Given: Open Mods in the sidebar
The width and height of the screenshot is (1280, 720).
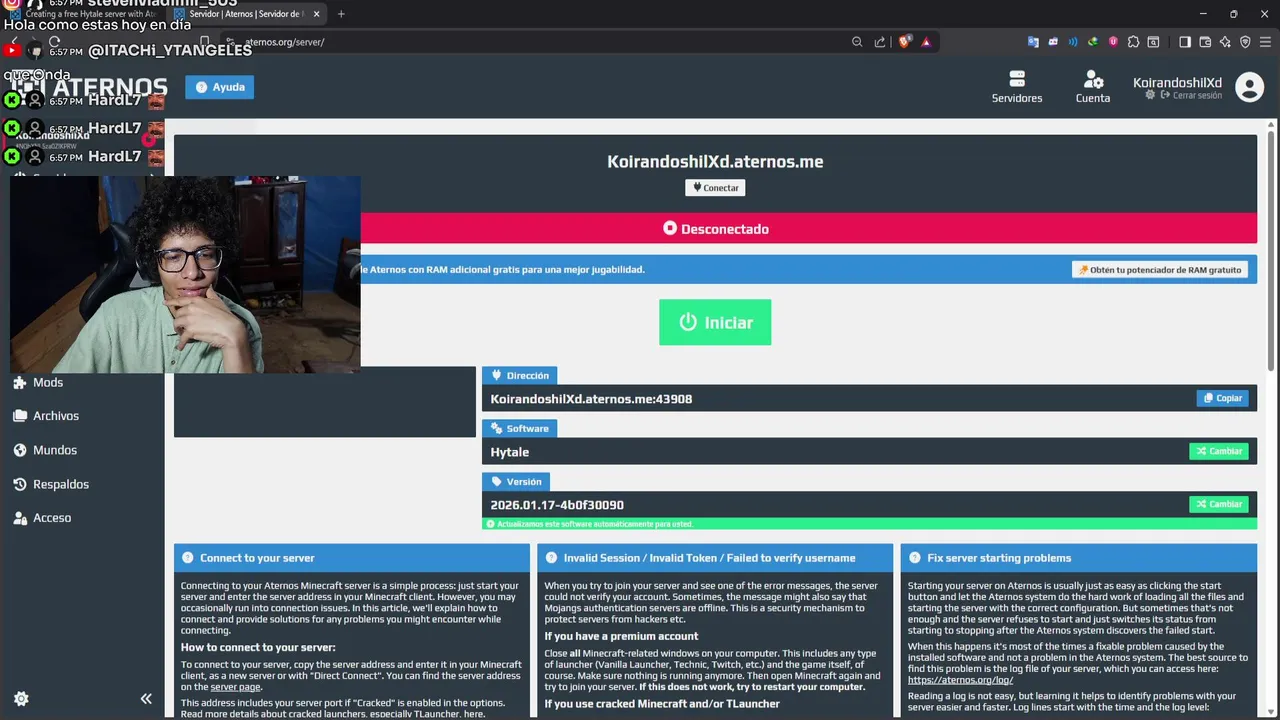Looking at the screenshot, I should click(38, 382).
